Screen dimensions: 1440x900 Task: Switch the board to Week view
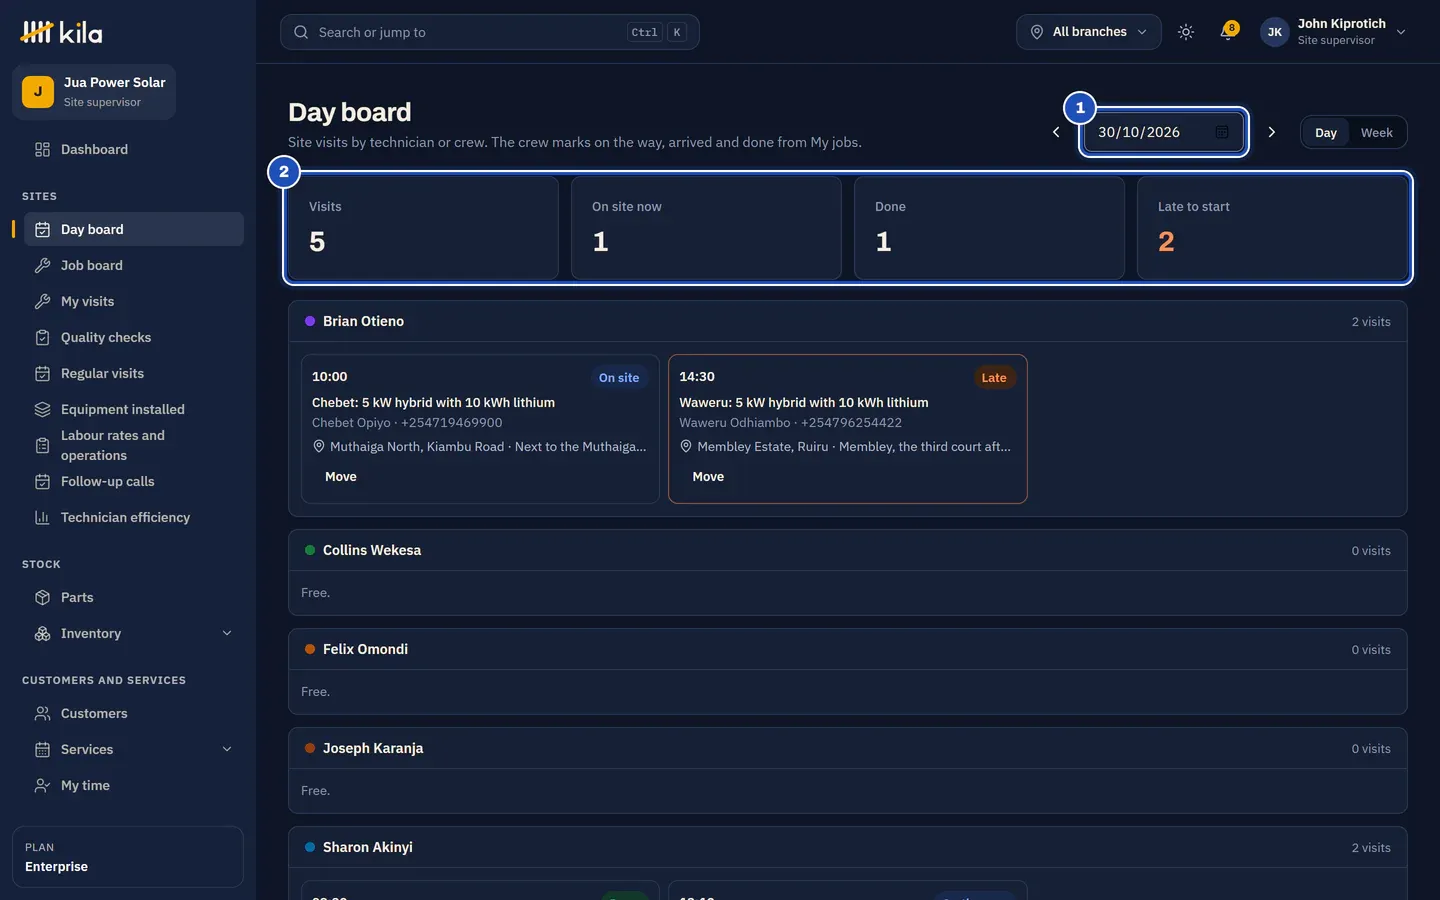1376,132
